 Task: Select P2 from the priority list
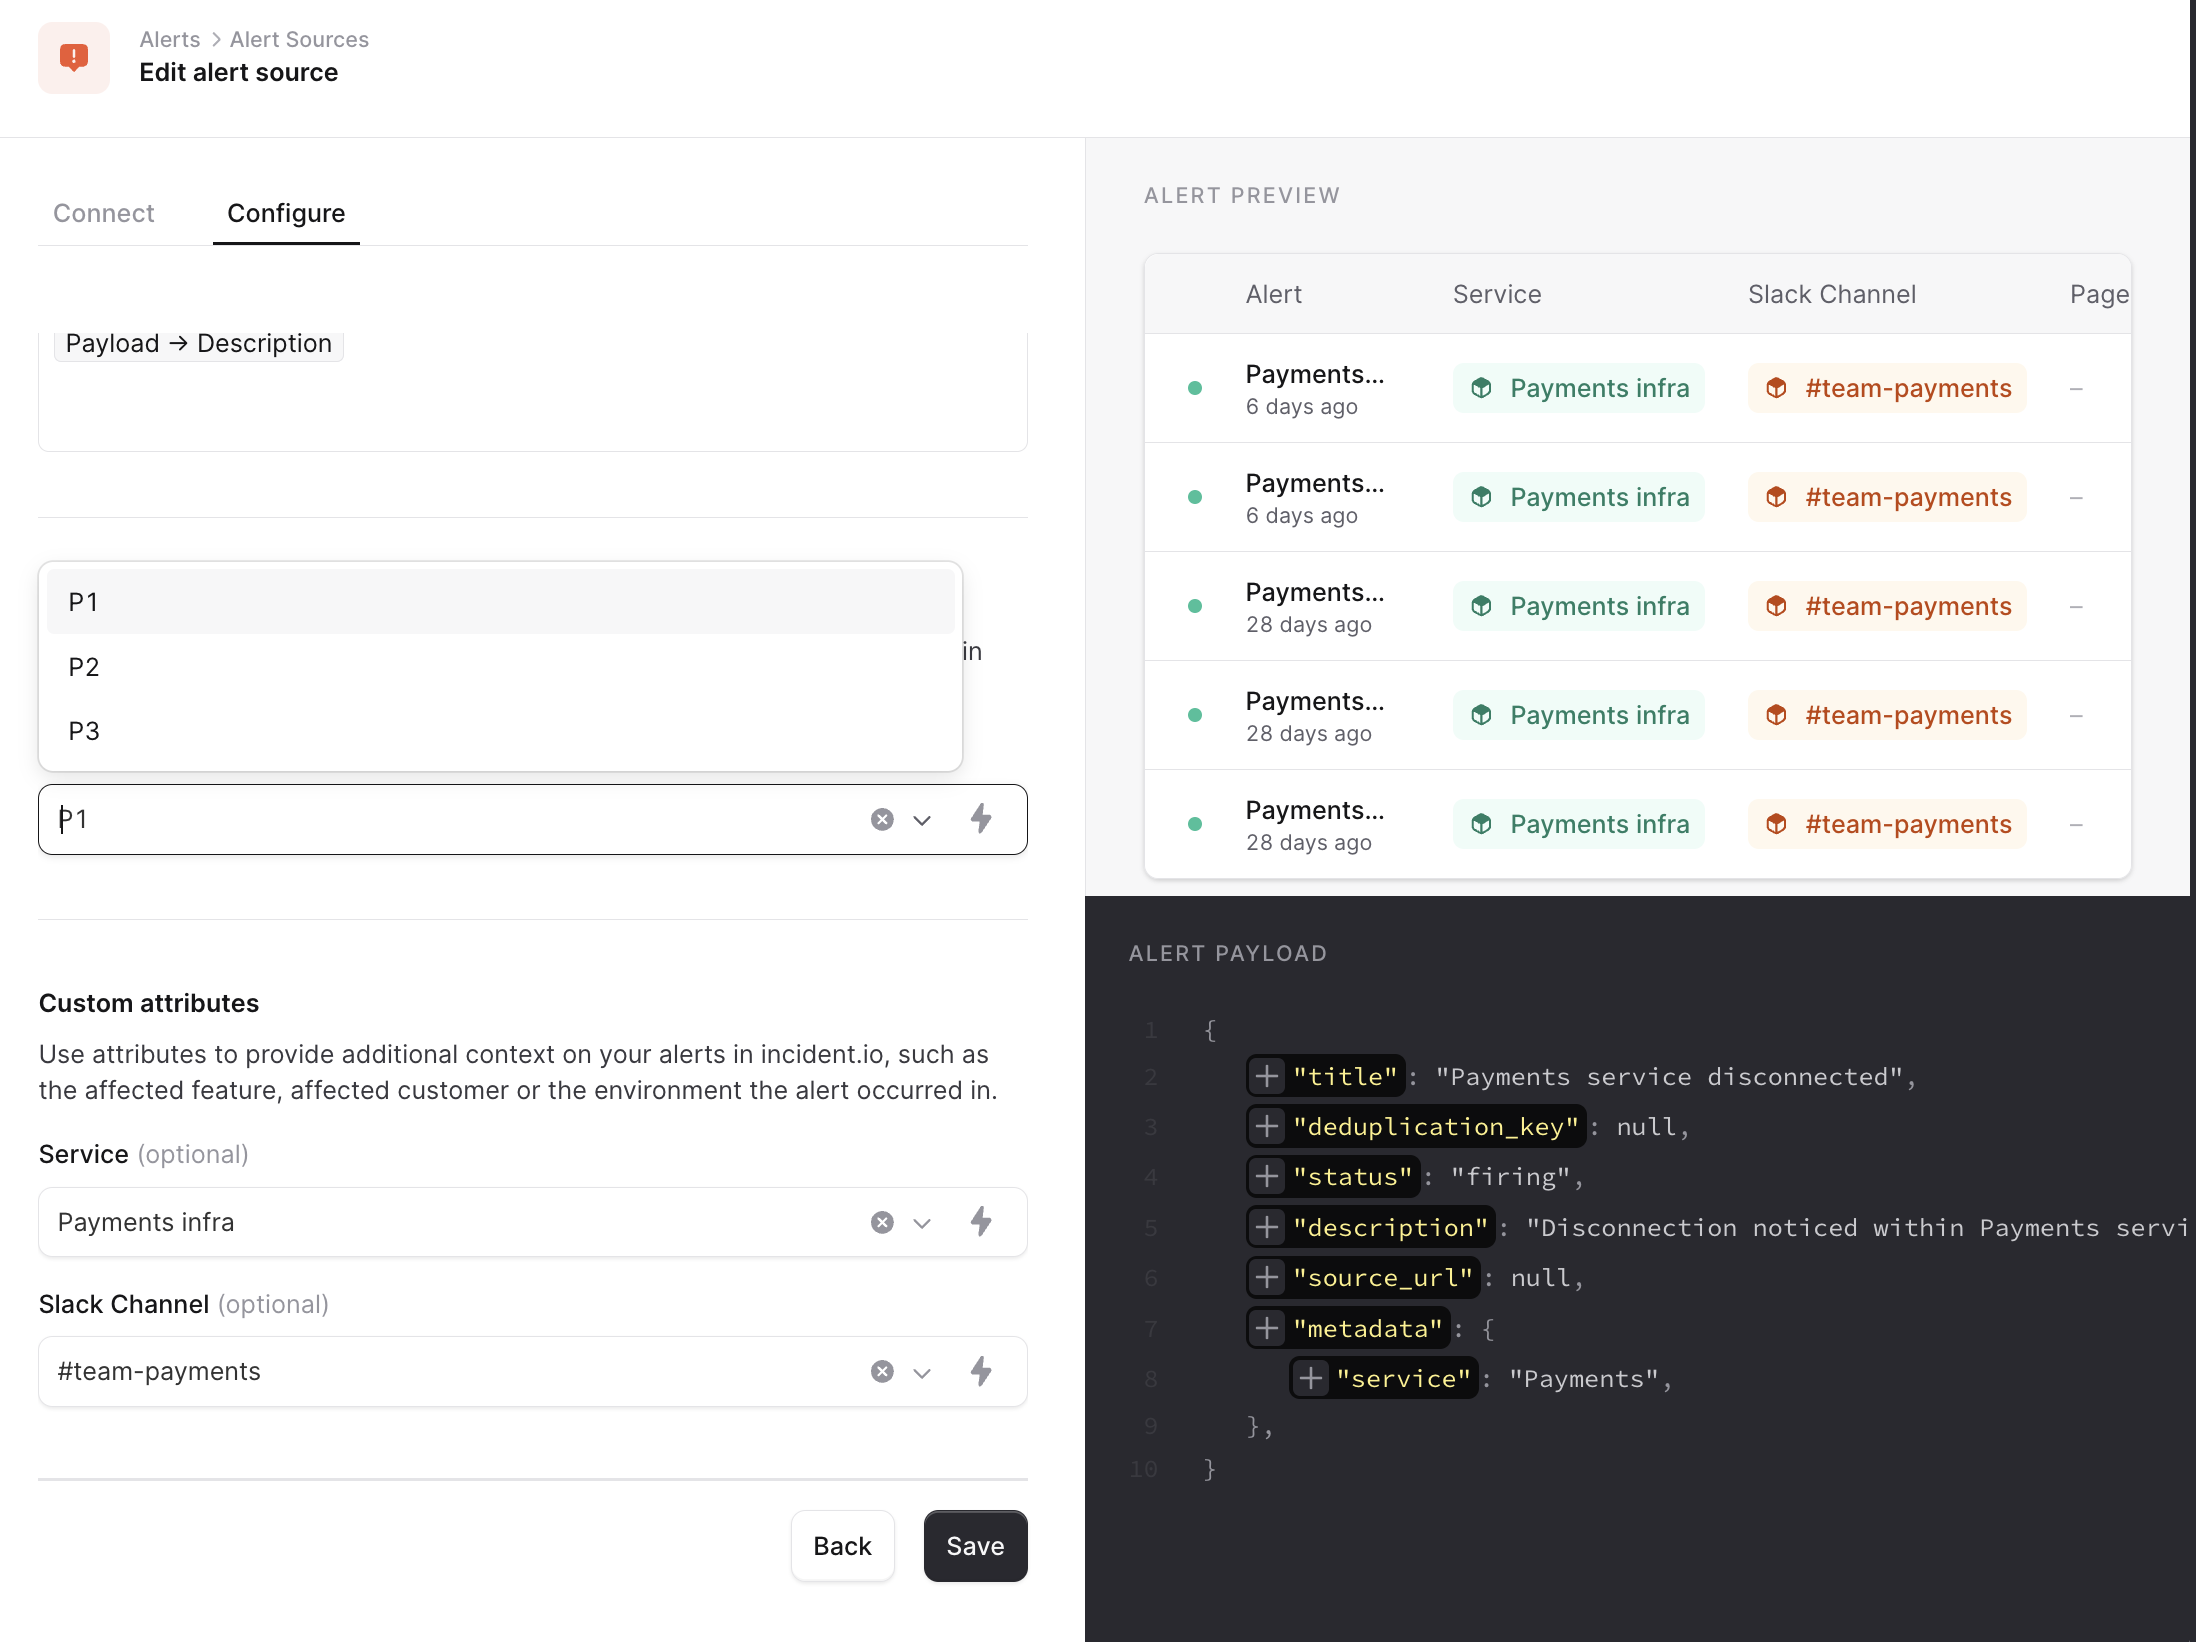(x=84, y=667)
